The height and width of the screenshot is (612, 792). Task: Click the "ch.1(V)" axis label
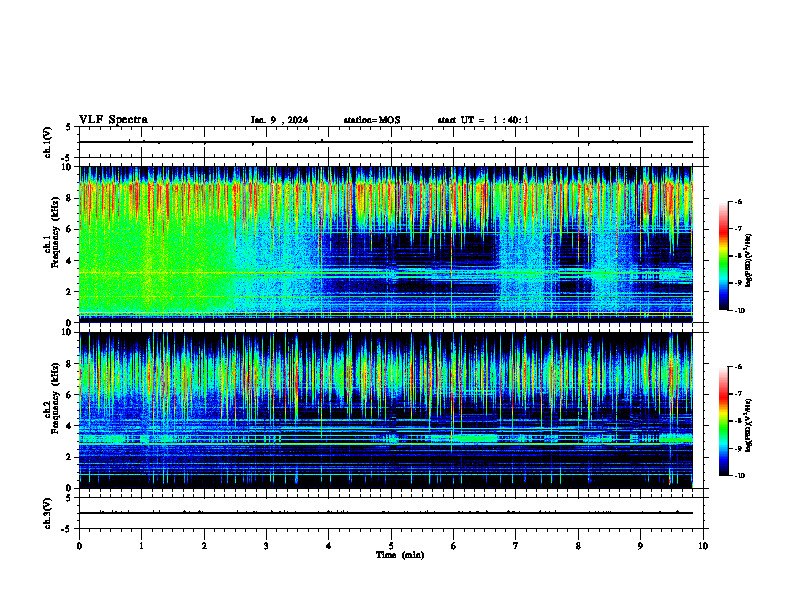tap(48, 142)
